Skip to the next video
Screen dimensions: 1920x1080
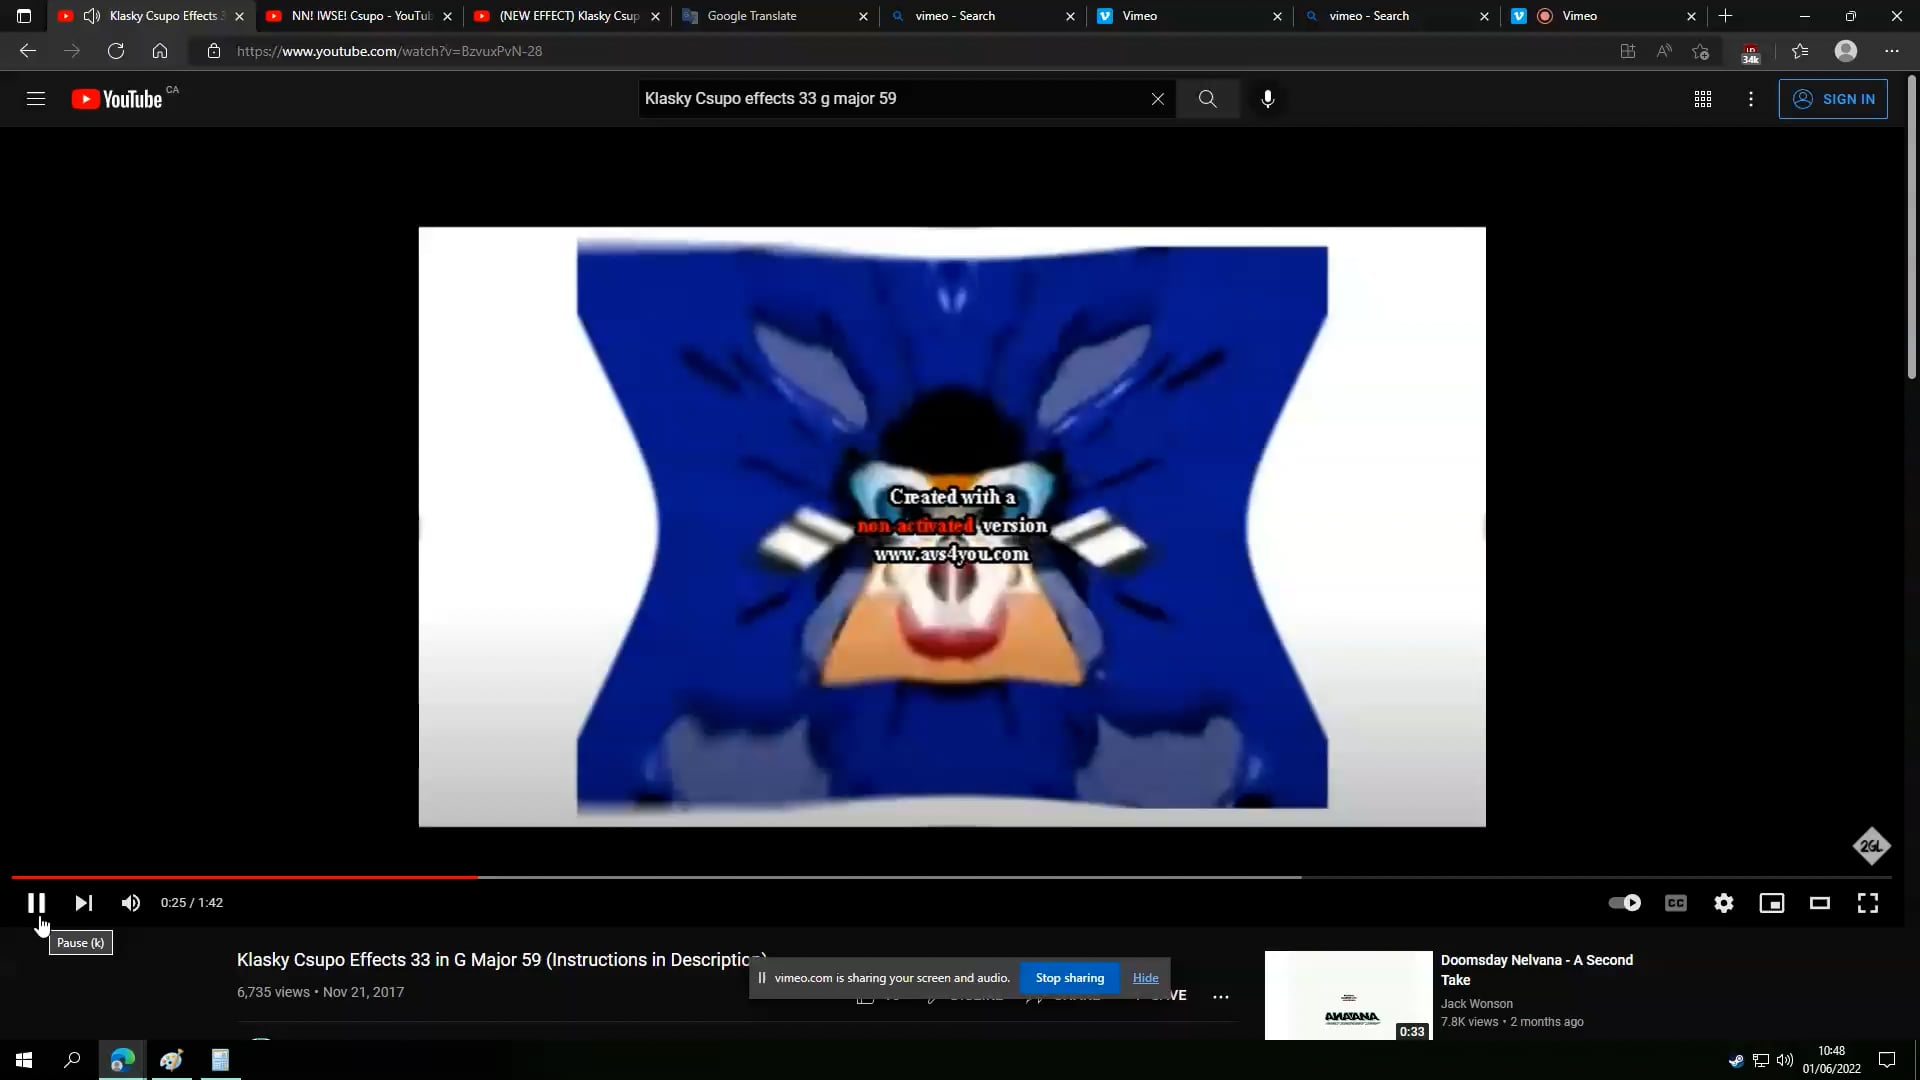(84, 903)
